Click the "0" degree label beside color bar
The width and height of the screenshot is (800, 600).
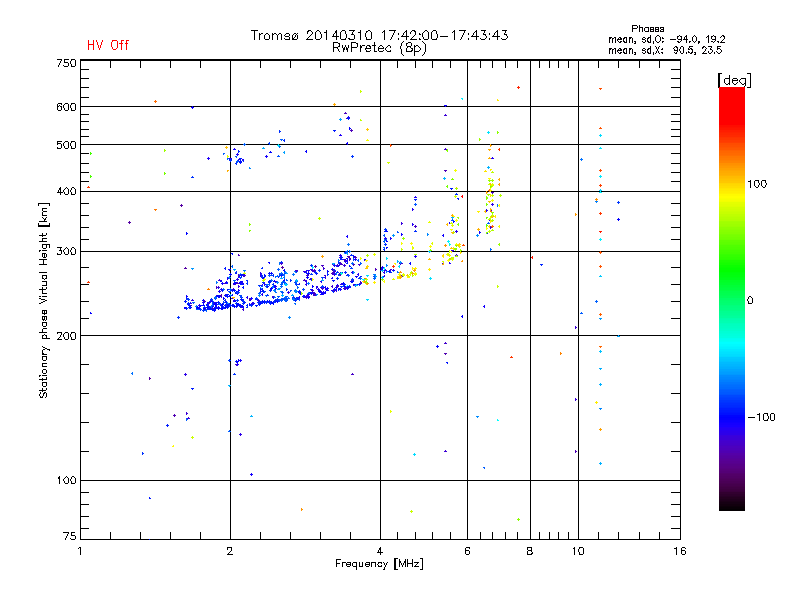pos(750,301)
